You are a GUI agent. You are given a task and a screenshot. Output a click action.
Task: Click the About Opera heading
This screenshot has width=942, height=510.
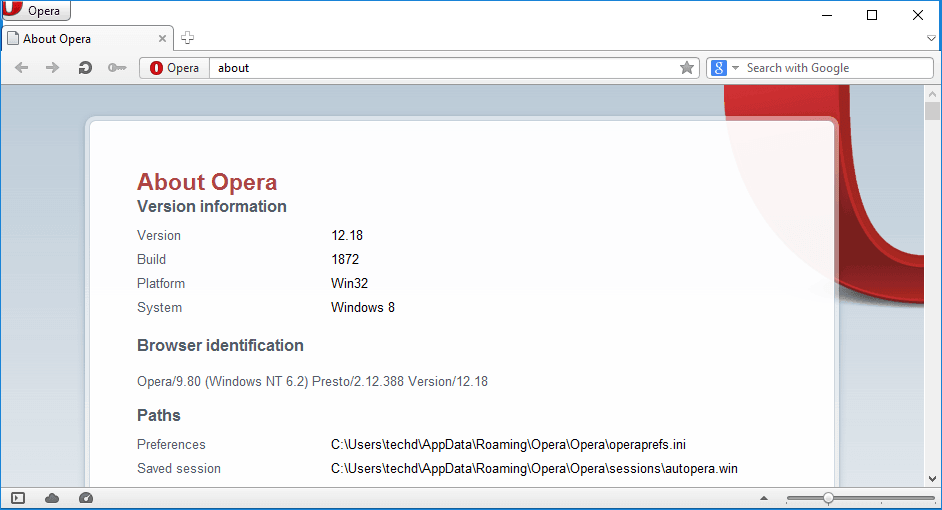click(x=207, y=182)
